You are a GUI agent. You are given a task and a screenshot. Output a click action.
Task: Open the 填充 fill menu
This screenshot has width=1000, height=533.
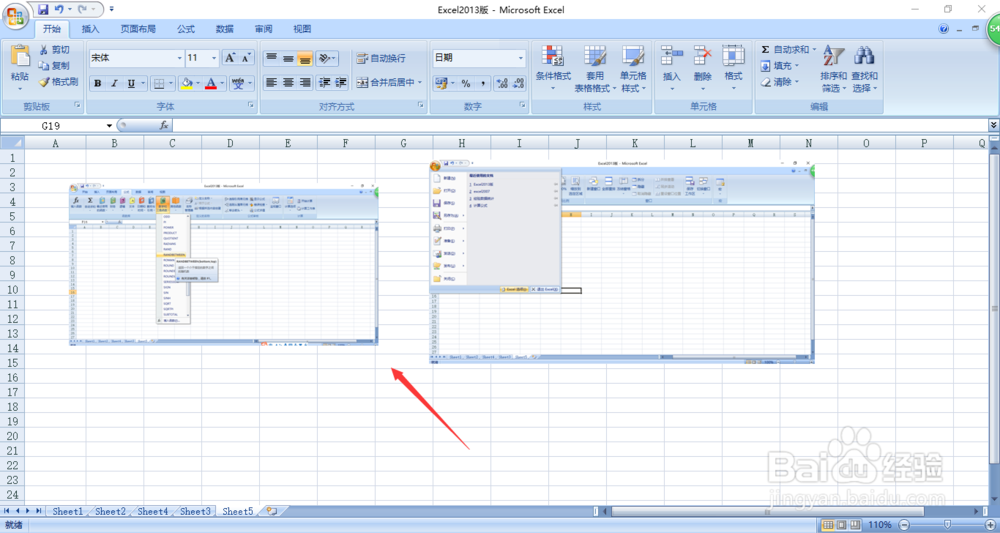(779, 66)
